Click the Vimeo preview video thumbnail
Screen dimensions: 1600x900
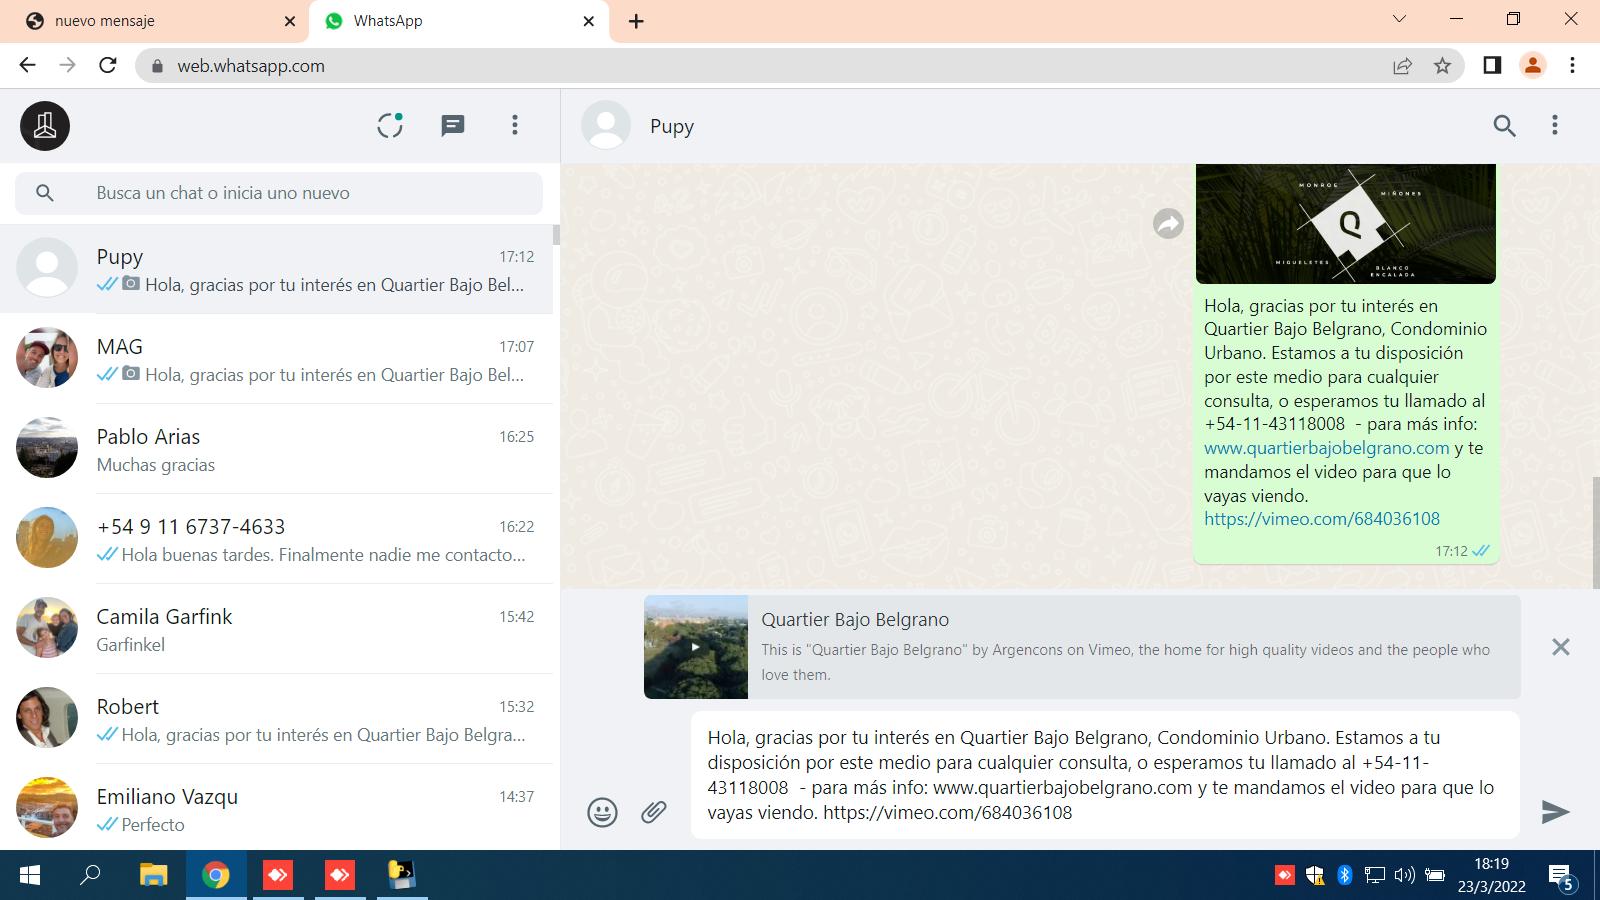coord(696,647)
